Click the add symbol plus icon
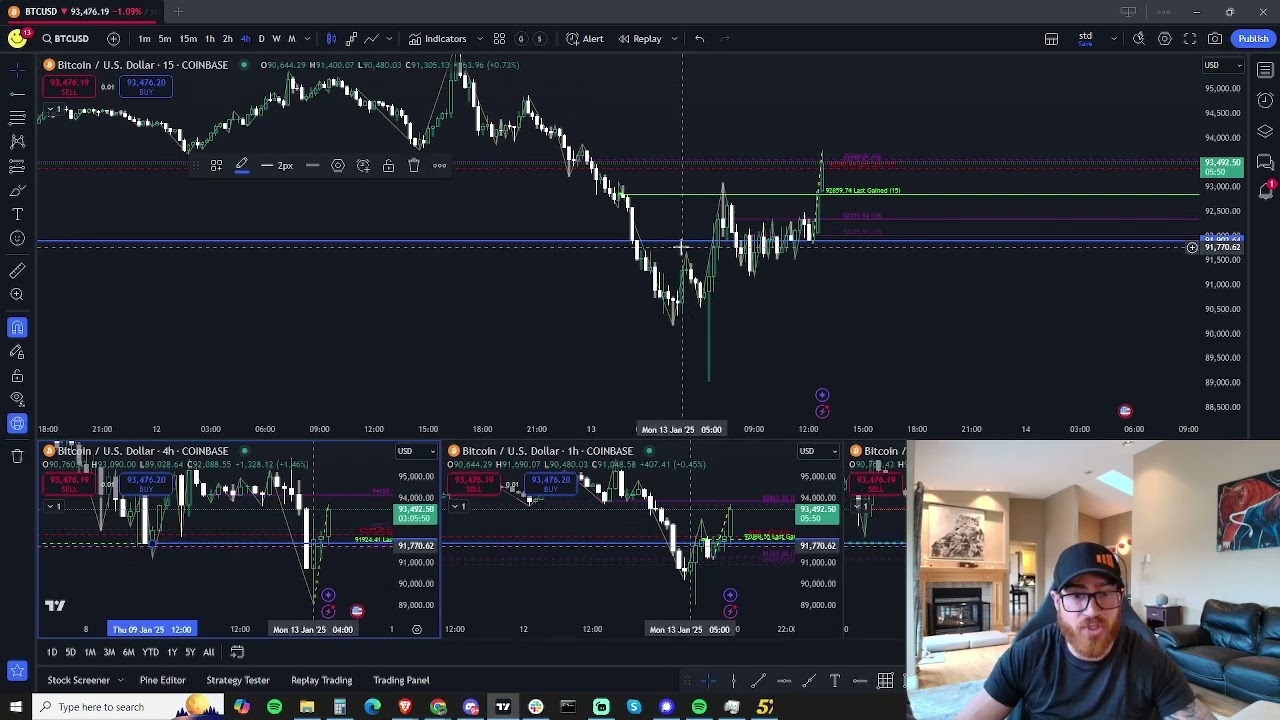 [113, 39]
